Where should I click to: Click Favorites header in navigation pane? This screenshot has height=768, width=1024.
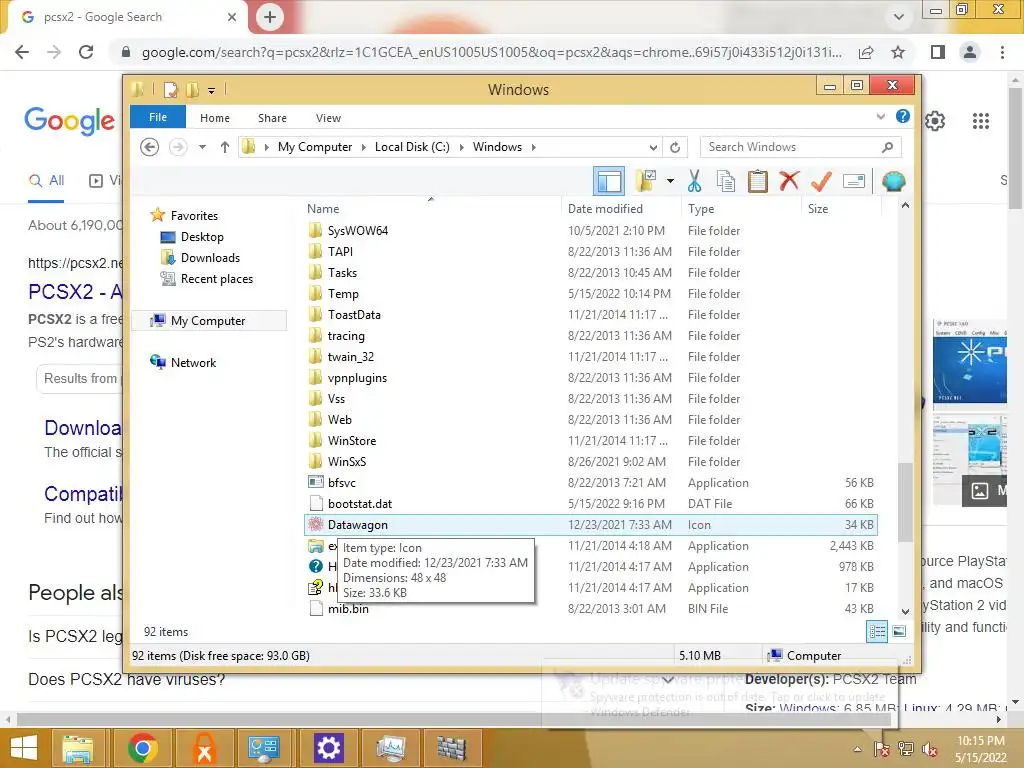click(x=194, y=216)
